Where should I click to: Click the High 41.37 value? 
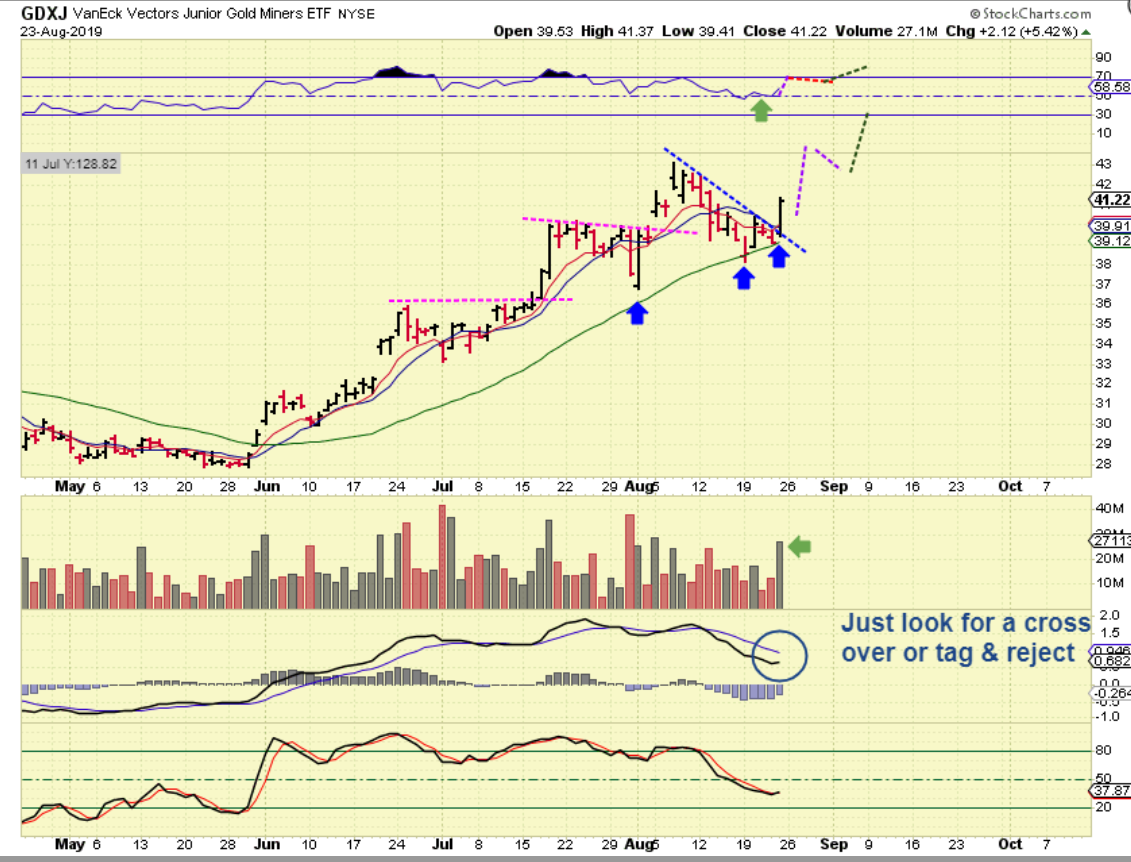click(x=617, y=31)
